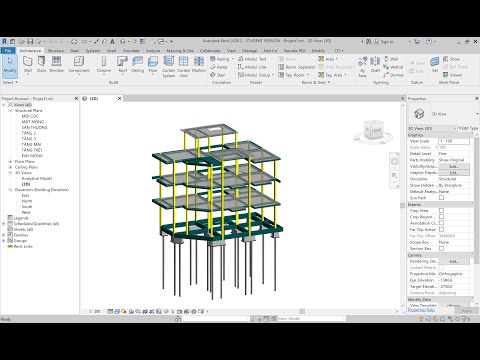
Task: Choose the Opening By Face tool
Action: [x=362, y=66]
